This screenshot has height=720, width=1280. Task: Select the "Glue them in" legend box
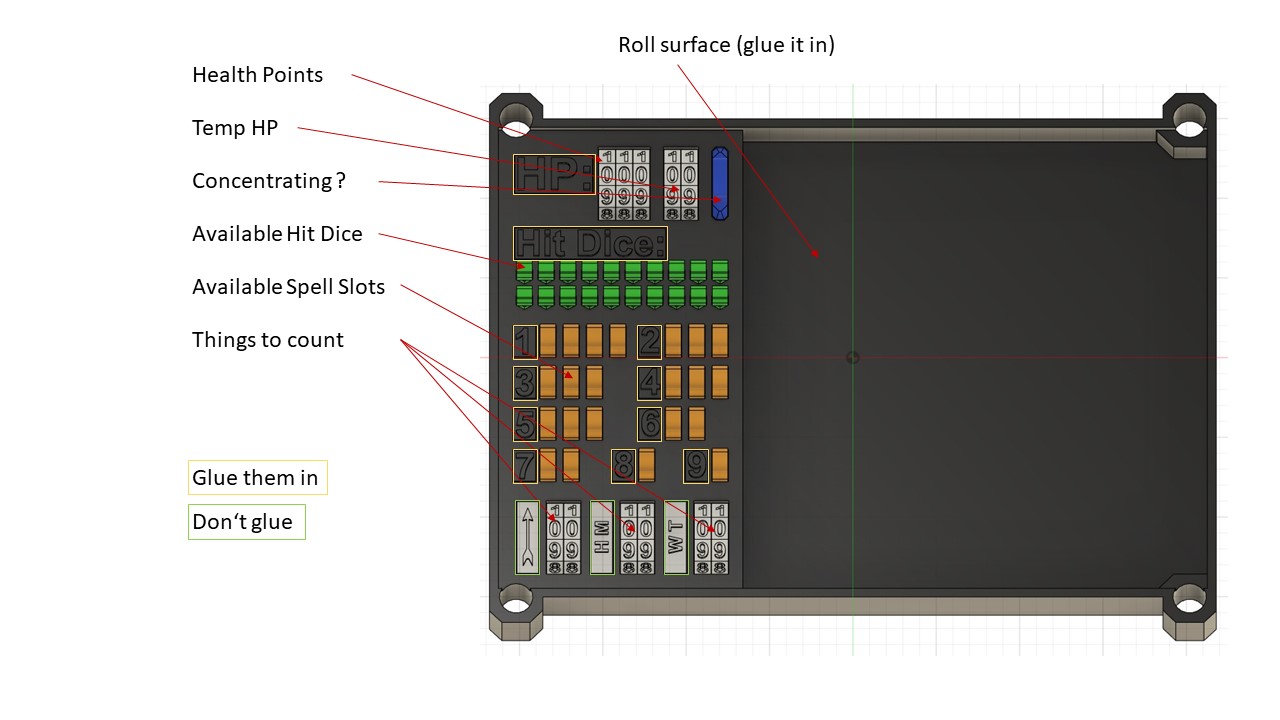click(x=257, y=478)
